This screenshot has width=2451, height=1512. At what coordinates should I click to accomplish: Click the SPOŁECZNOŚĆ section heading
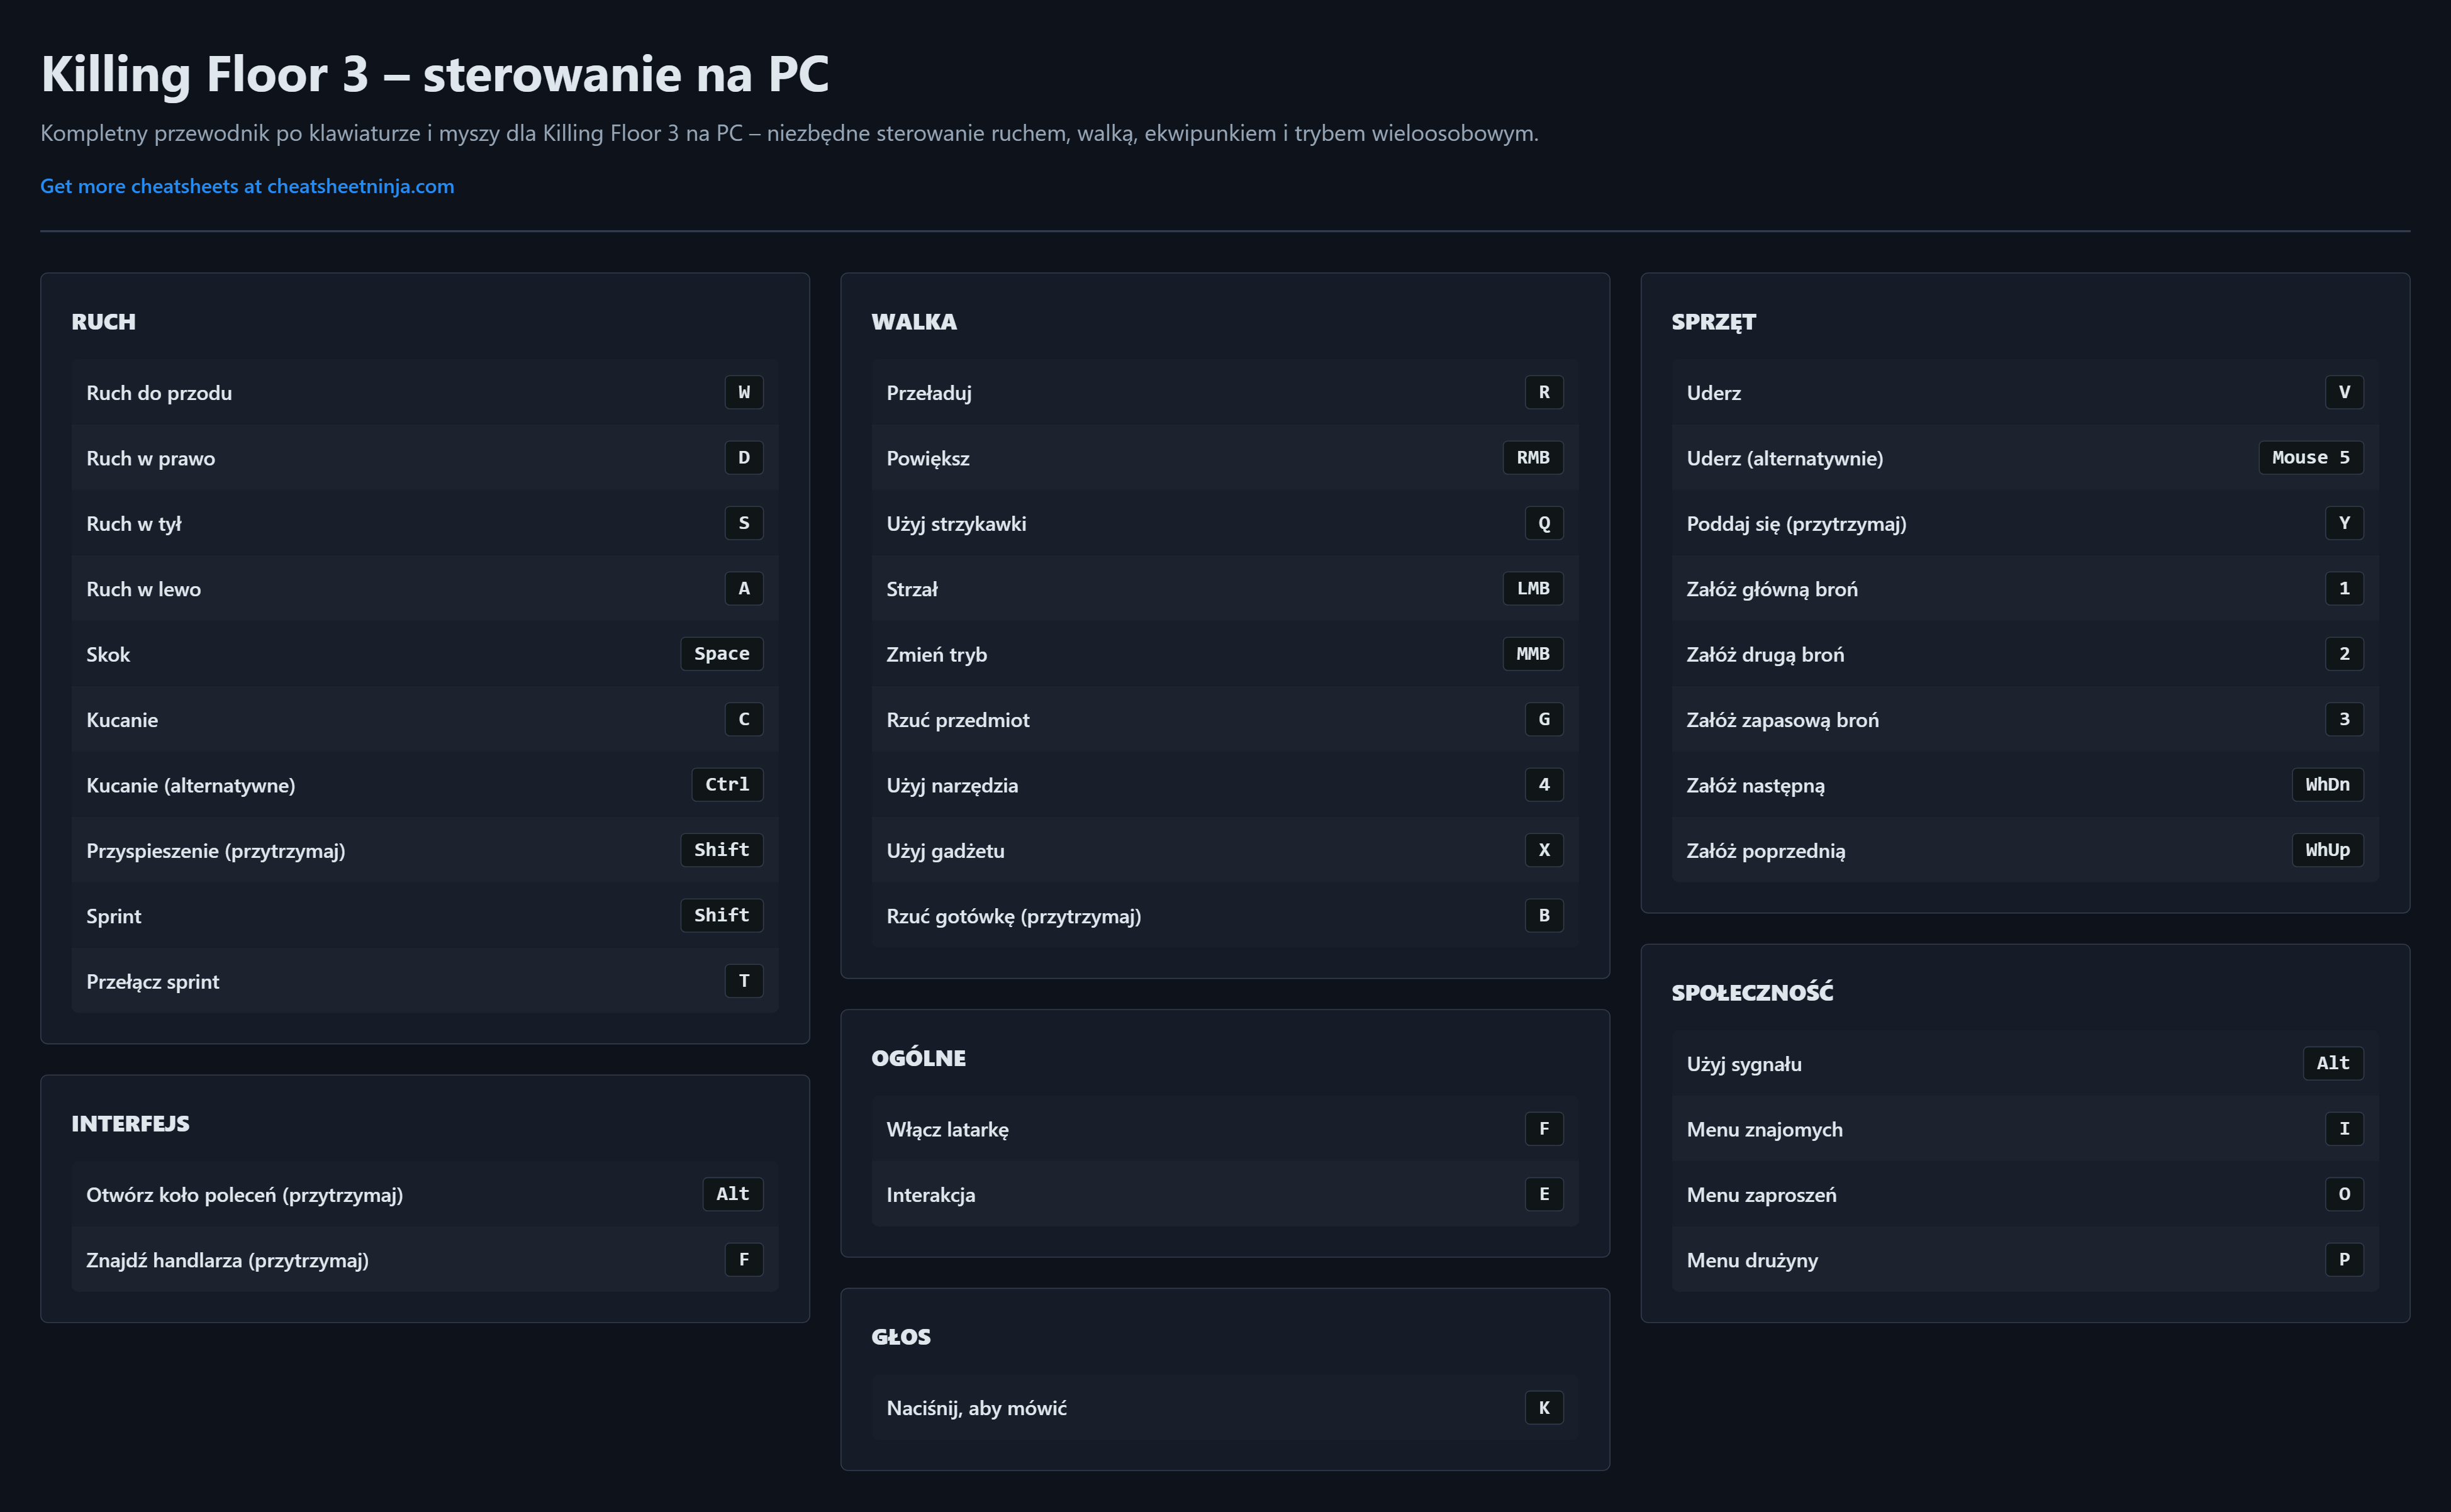tap(1752, 993)
